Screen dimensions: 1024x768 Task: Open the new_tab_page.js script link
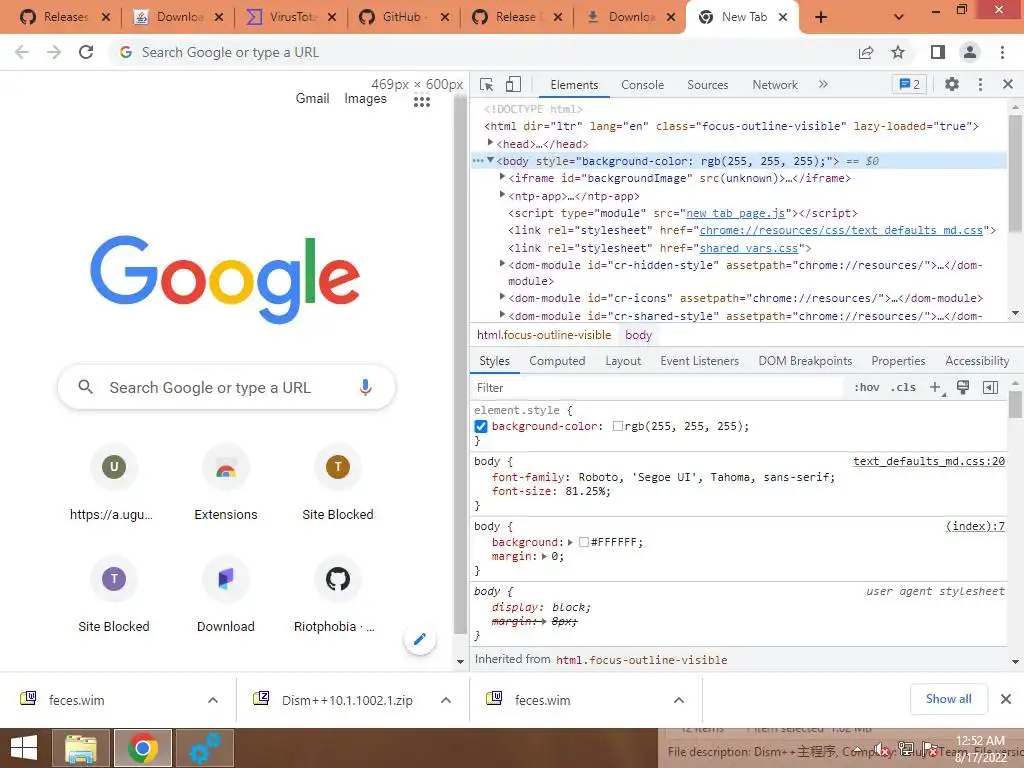point(735,214)
